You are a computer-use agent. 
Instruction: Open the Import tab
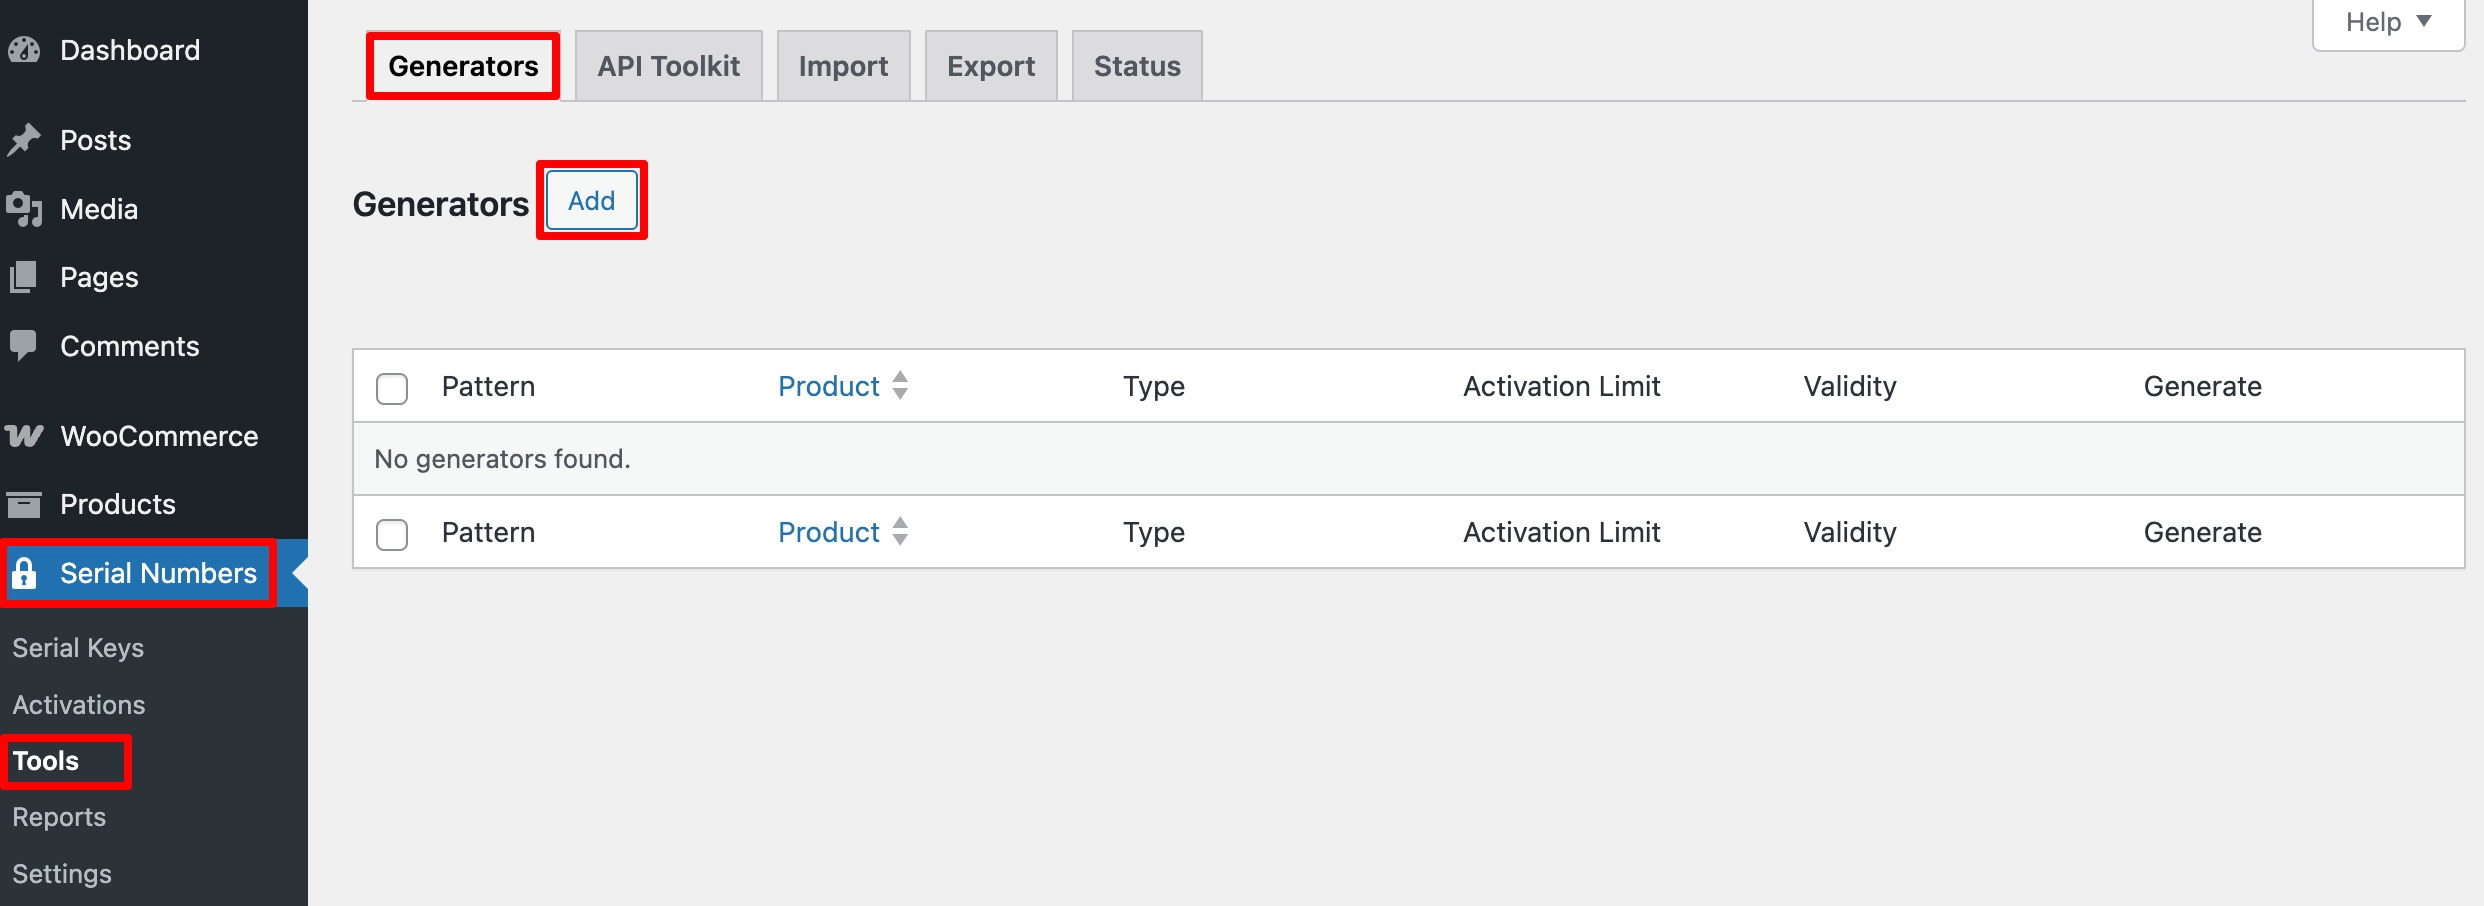(843, 66)
